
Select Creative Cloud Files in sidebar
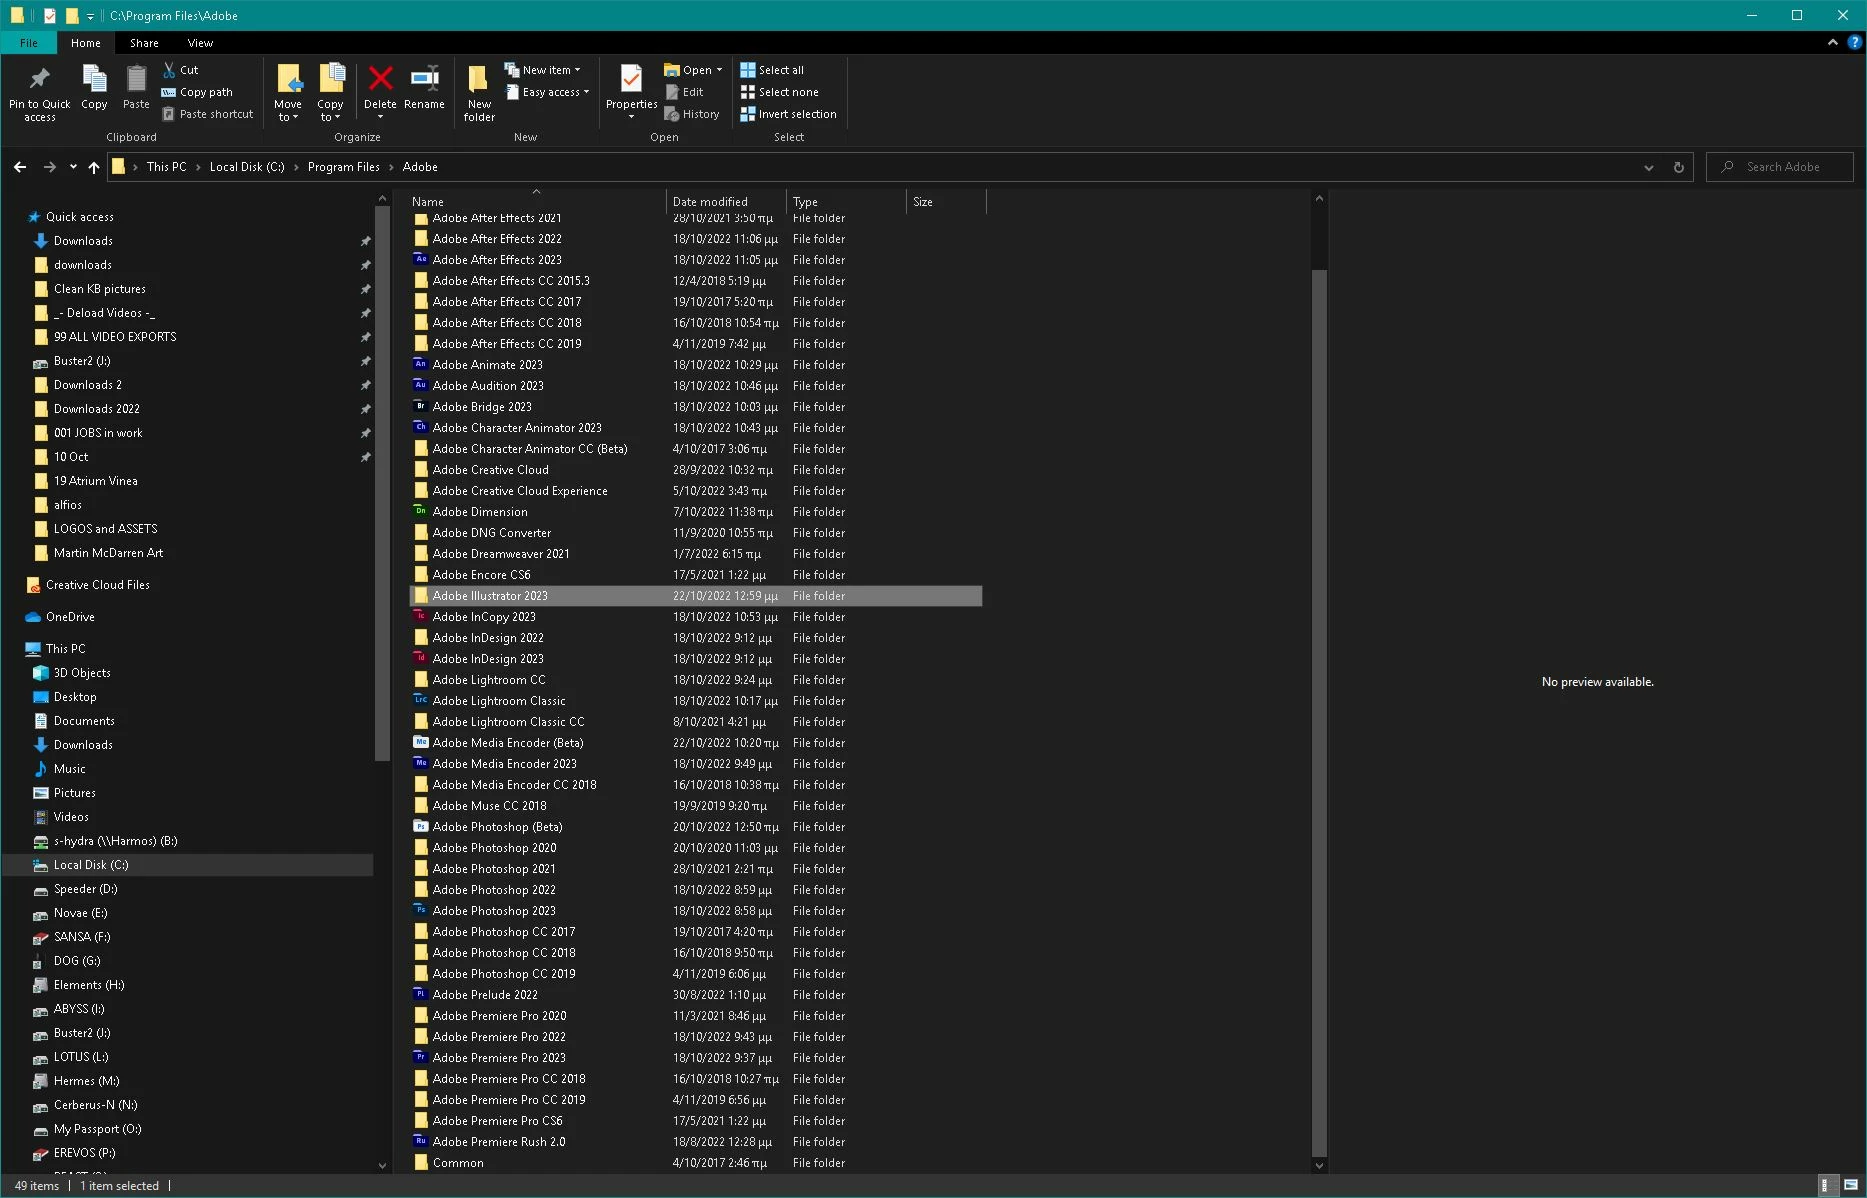[97, 585]
